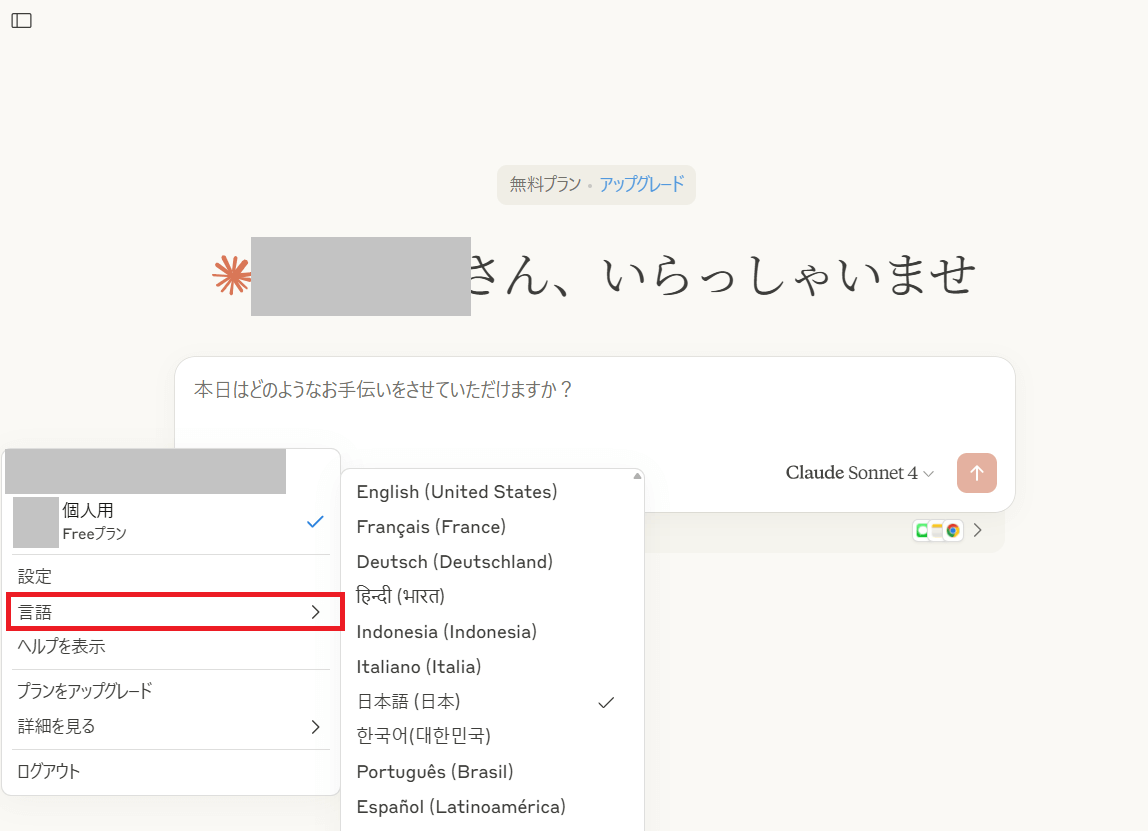Open 詳細を見る submenu
Screen dimensions: 1148x831
(x=171, y=726)
